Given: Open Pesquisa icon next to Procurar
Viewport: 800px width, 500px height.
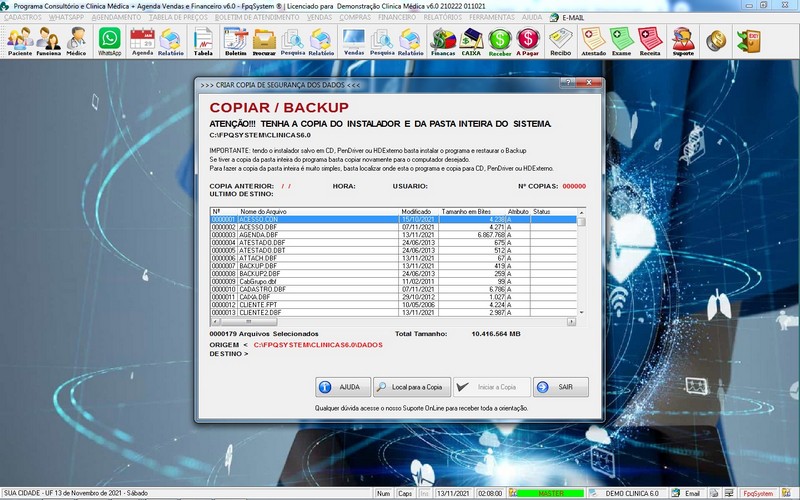Looking at the screenshot, I should click(x=292, y=41).
